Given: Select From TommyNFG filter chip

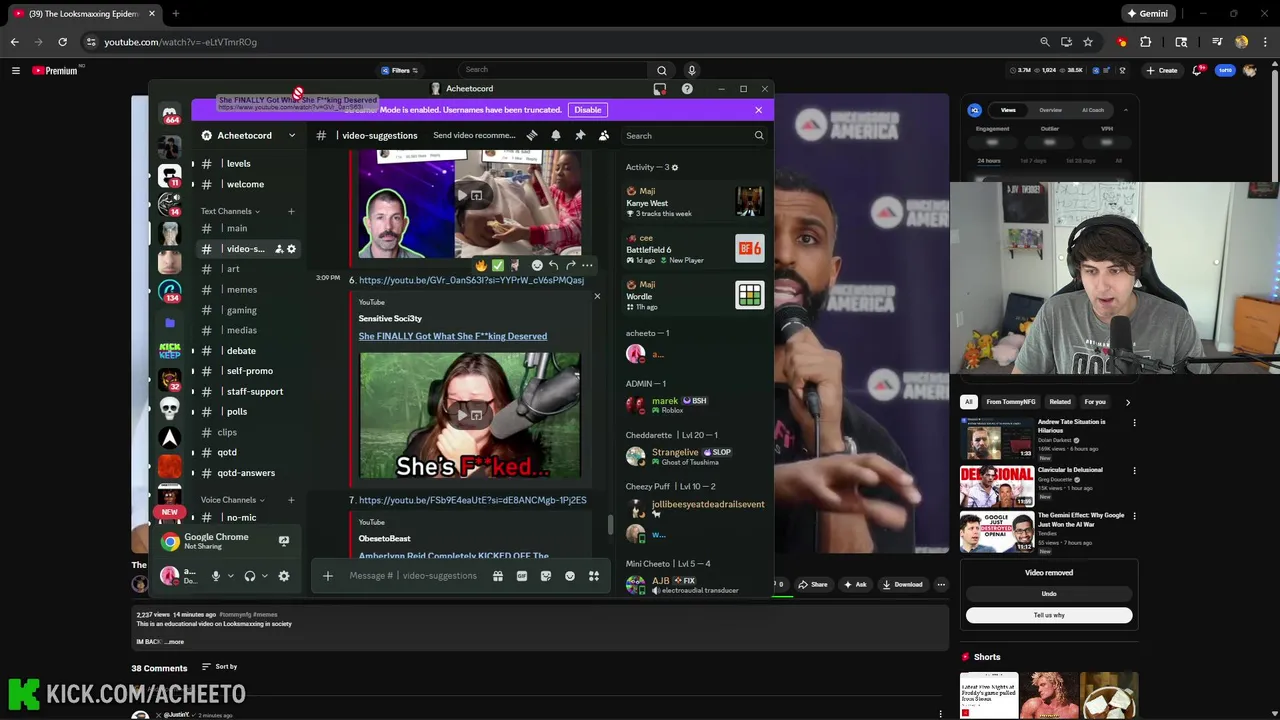Looking at the screenshot, I should tap(1011, 402).
